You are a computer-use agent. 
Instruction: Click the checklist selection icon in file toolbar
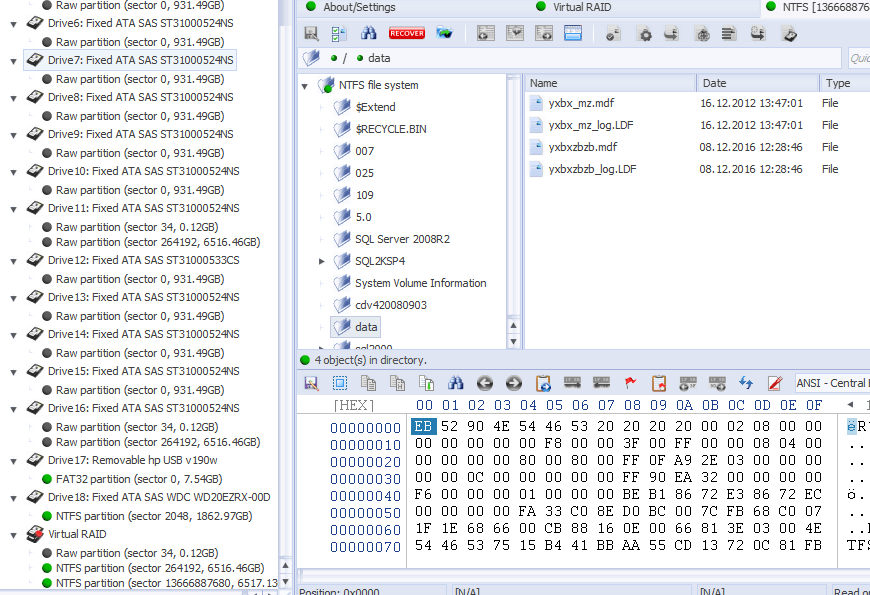click(x=339, y=33)
